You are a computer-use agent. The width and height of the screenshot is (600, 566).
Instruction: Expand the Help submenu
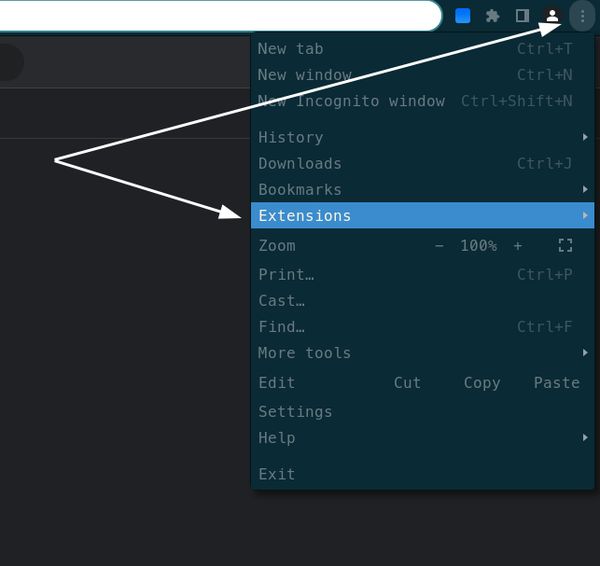(422, 437)
